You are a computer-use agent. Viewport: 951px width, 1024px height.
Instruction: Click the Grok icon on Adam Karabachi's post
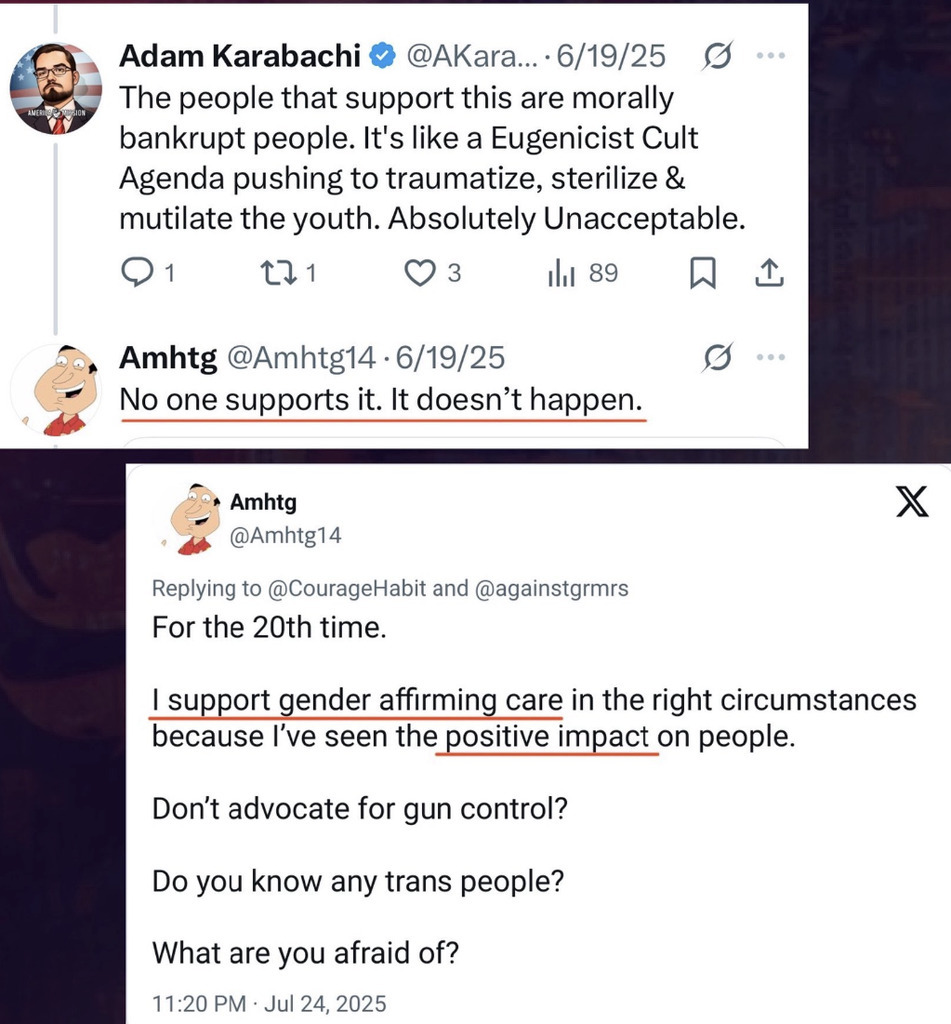coord(717,58)
